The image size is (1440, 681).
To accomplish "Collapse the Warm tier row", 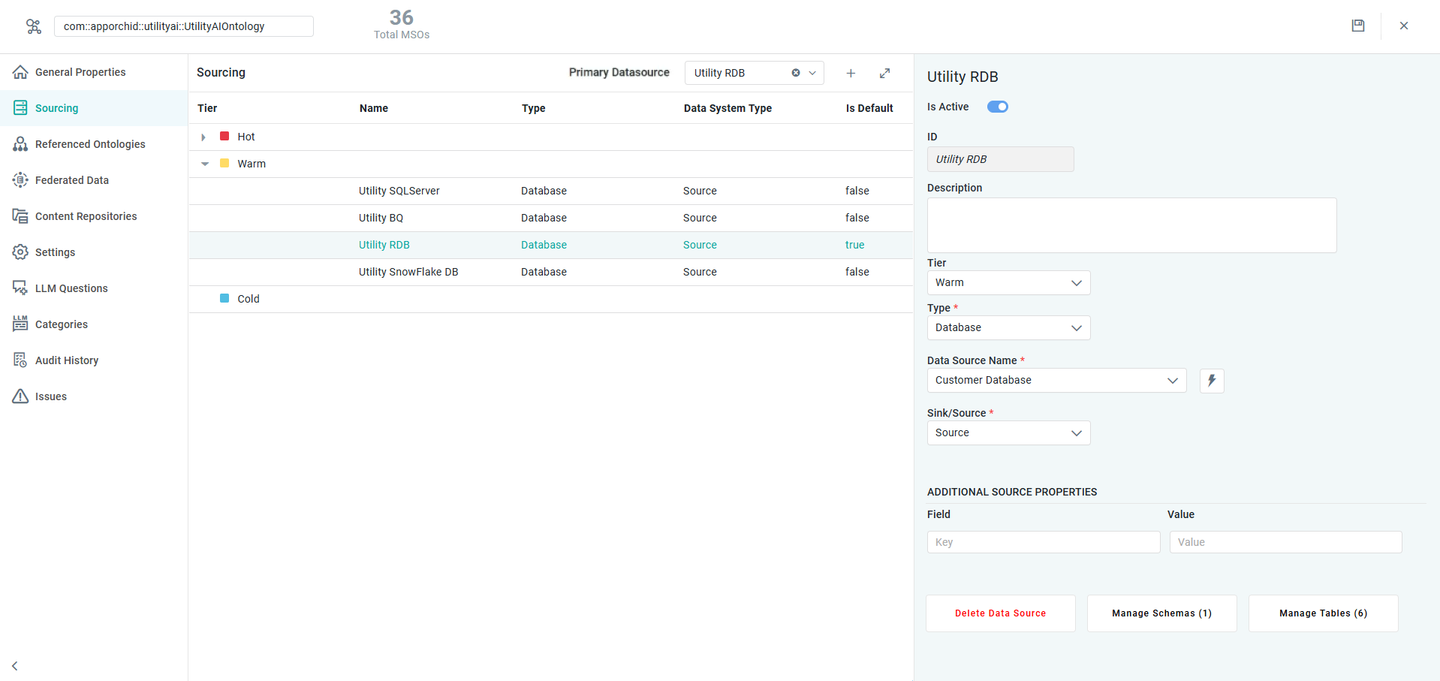I will 205,164.
